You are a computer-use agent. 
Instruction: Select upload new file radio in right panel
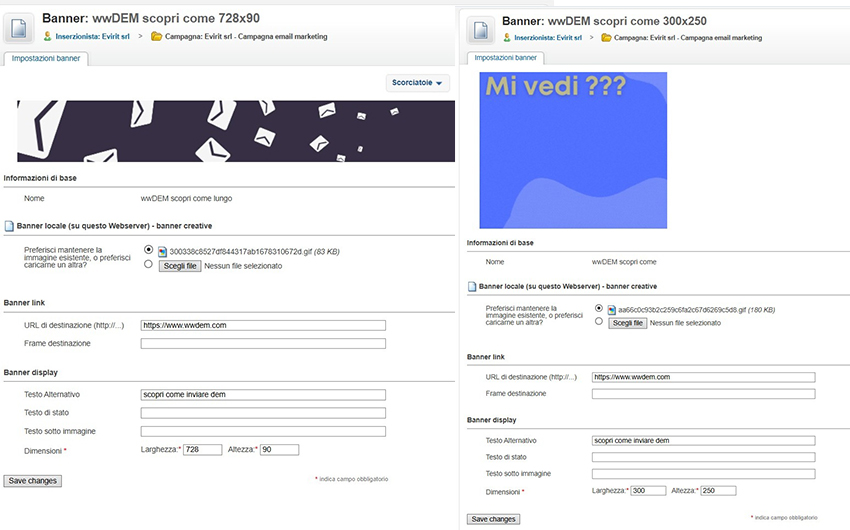tap(599, 322)
